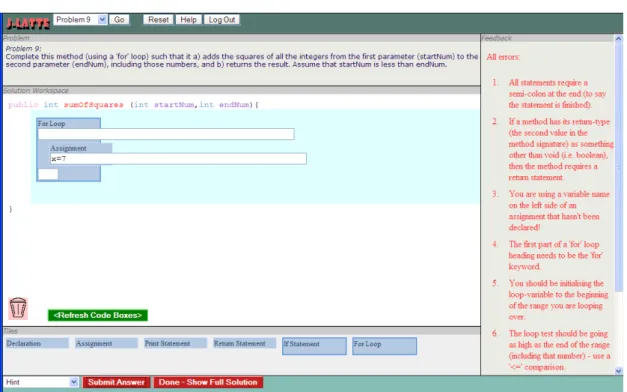The height and width of the screenshot is (392, 627).
Task: Click the 'All errors:' heading
Action: pyautogui.click(x=503, y=57)
